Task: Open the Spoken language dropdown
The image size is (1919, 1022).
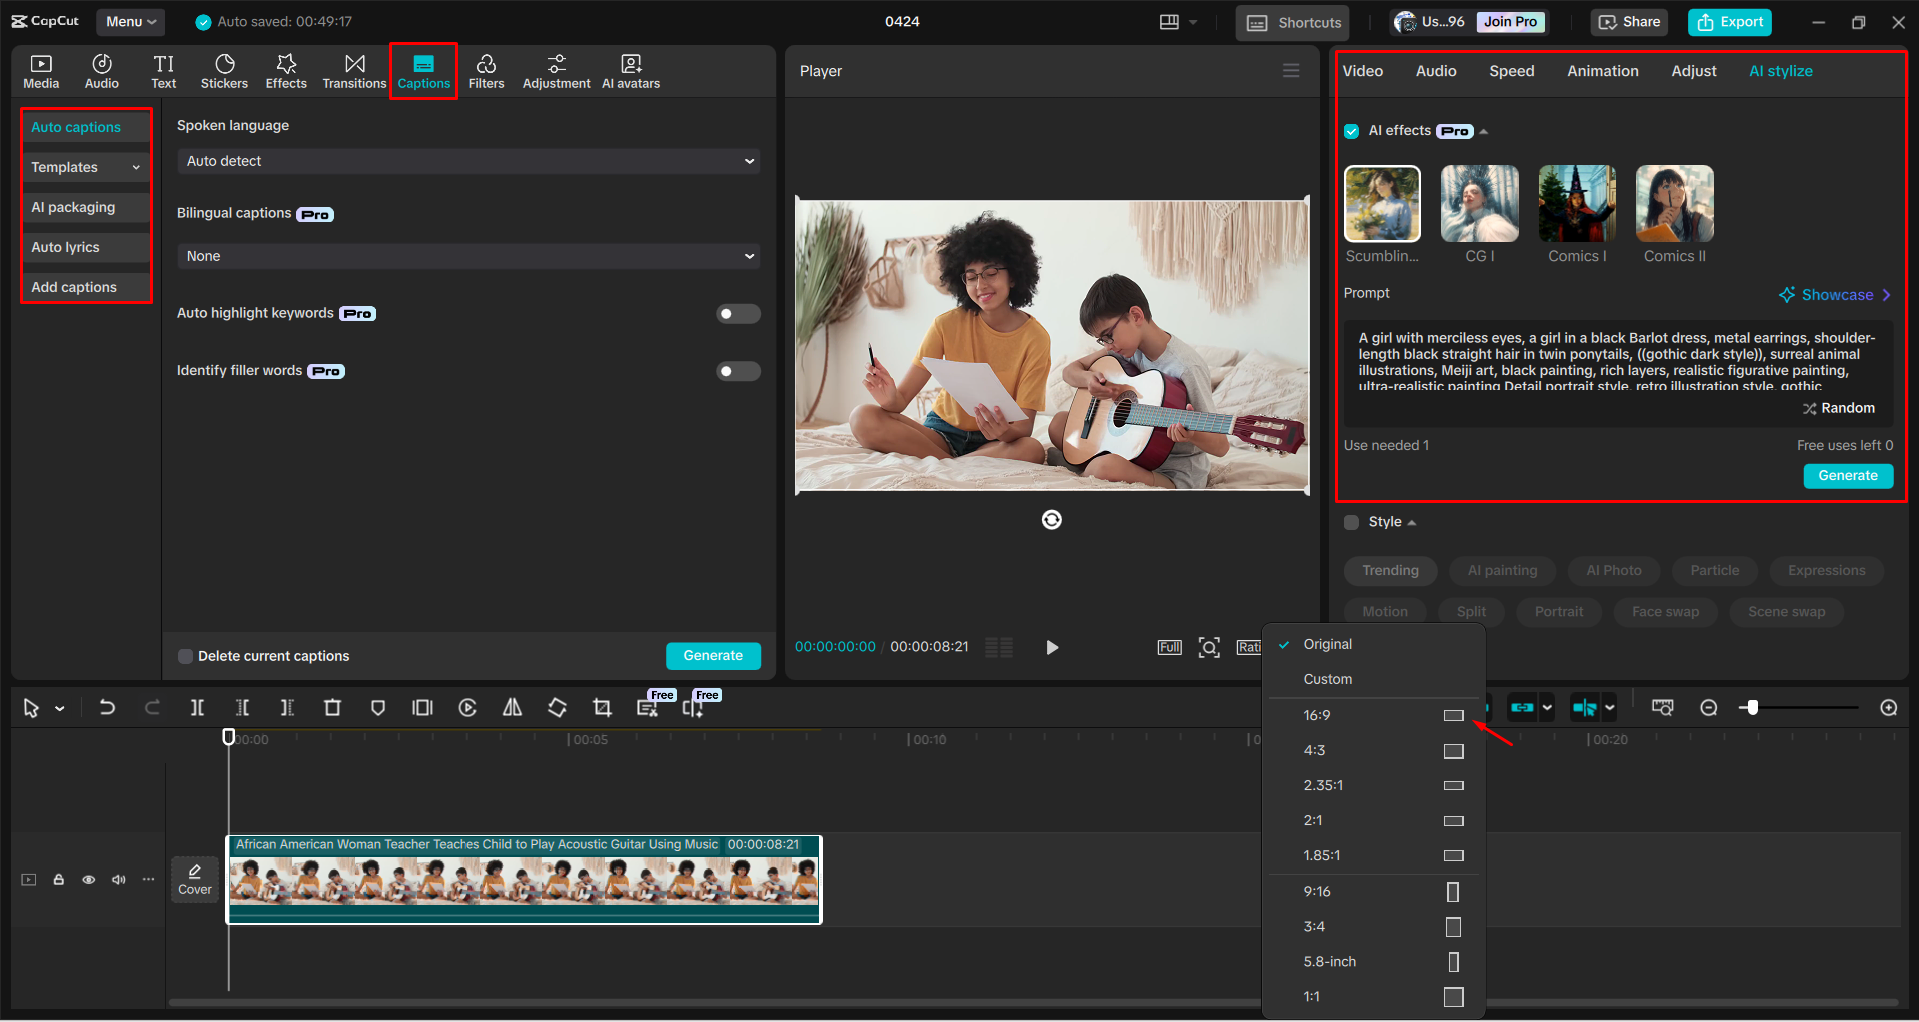Action: [467, 161]
